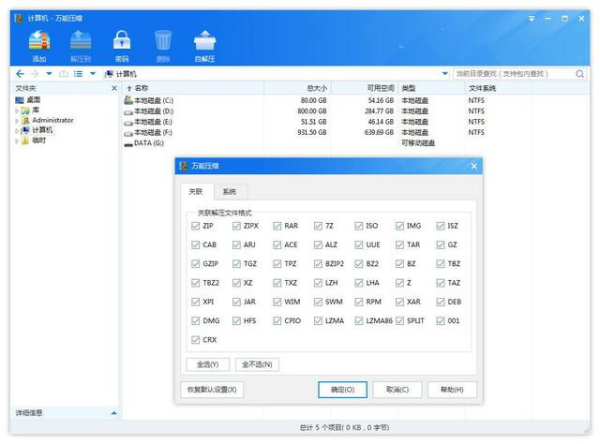Click the 解压到 (Extract to) toolbar icon

pos(80,40)
